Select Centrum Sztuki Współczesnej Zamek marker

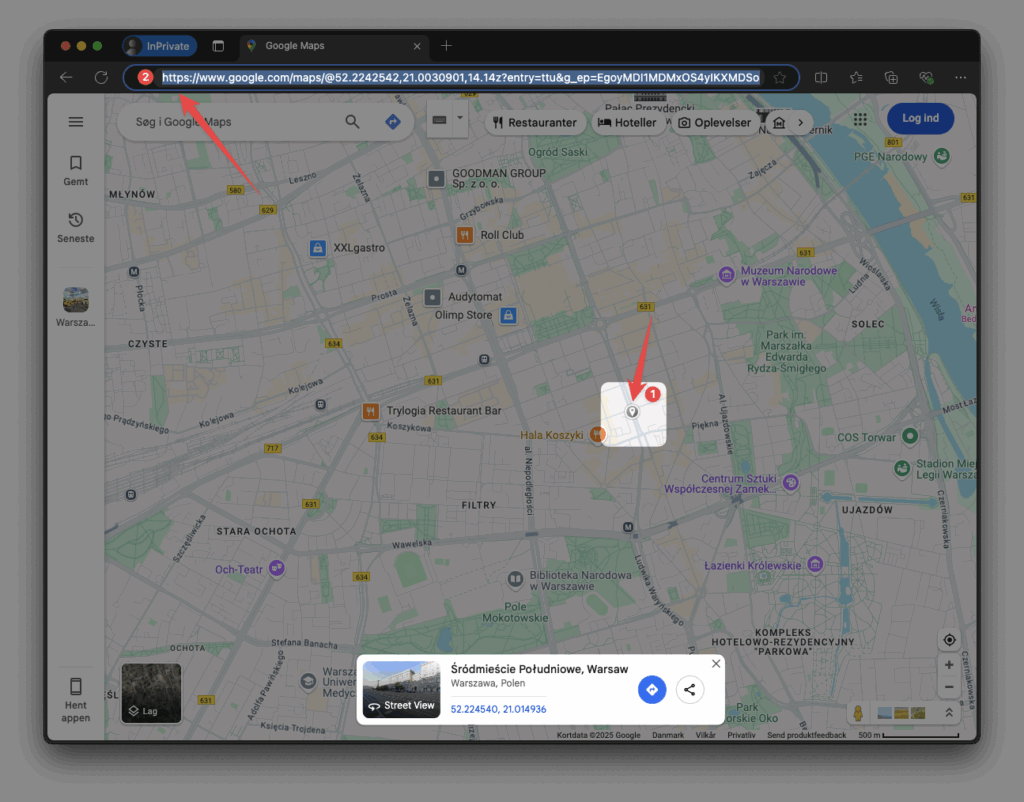pyautogui.click(x=791, y=483)
